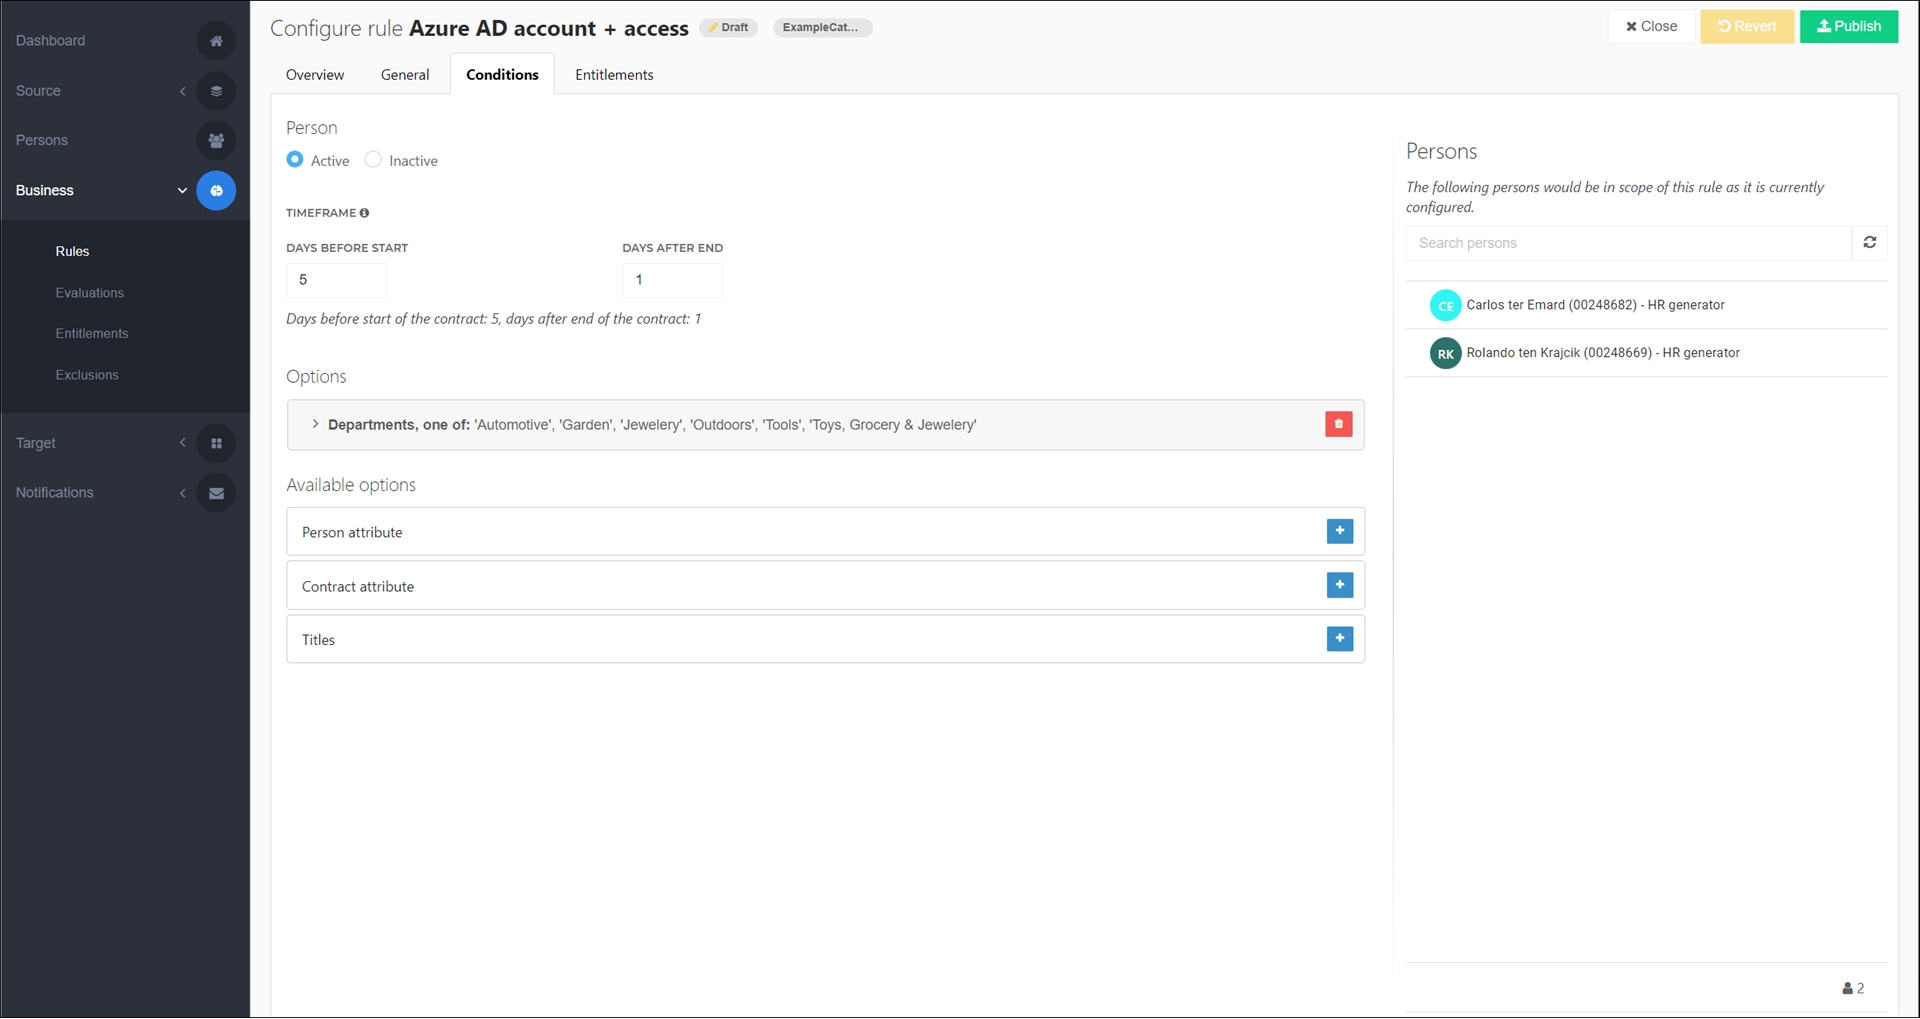Open Entitlements in the sidebar submenu
Screen dimensions: 1920x1019
[92, 334]
